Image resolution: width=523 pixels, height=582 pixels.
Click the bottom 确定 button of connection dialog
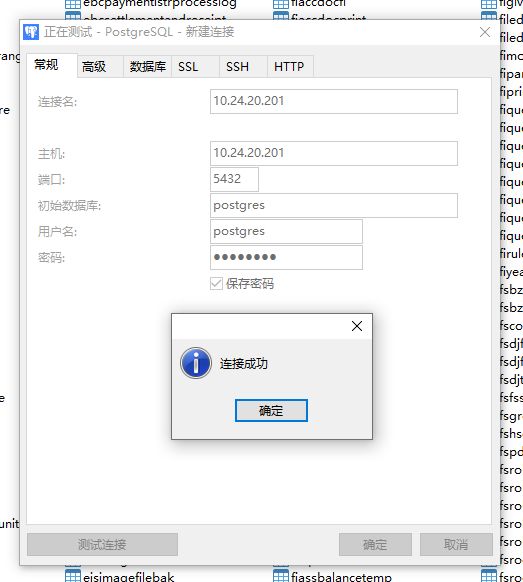pos(375,545)
